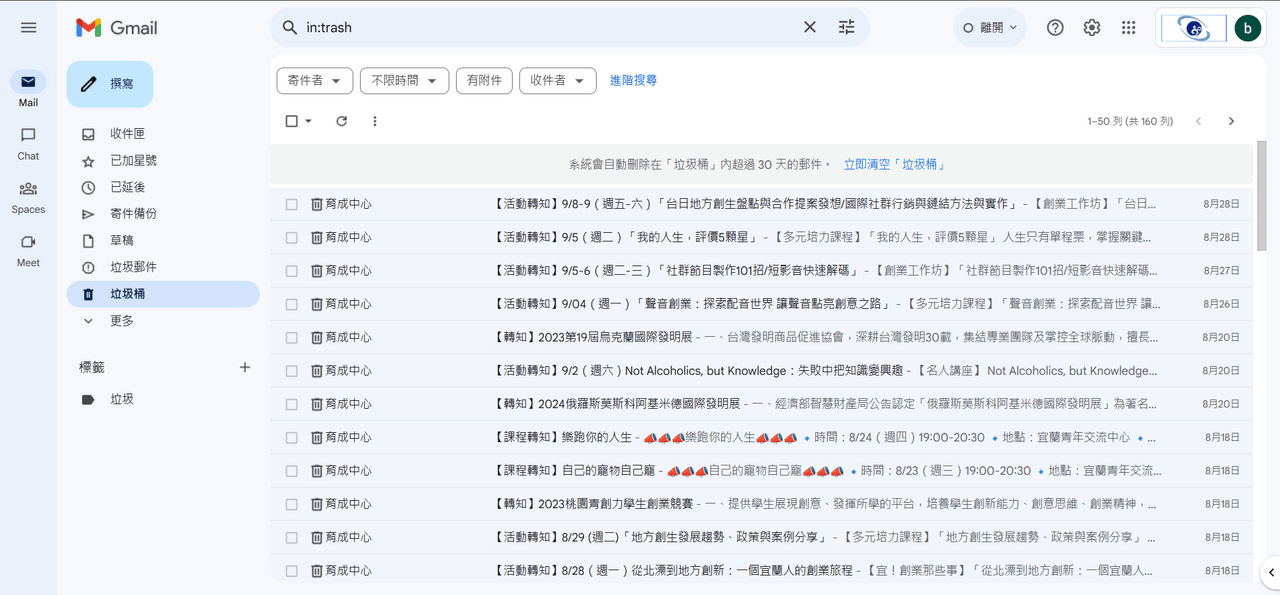Check the box for 樂跑你的人生 email

pyautogui.click(x=292, y=437)
